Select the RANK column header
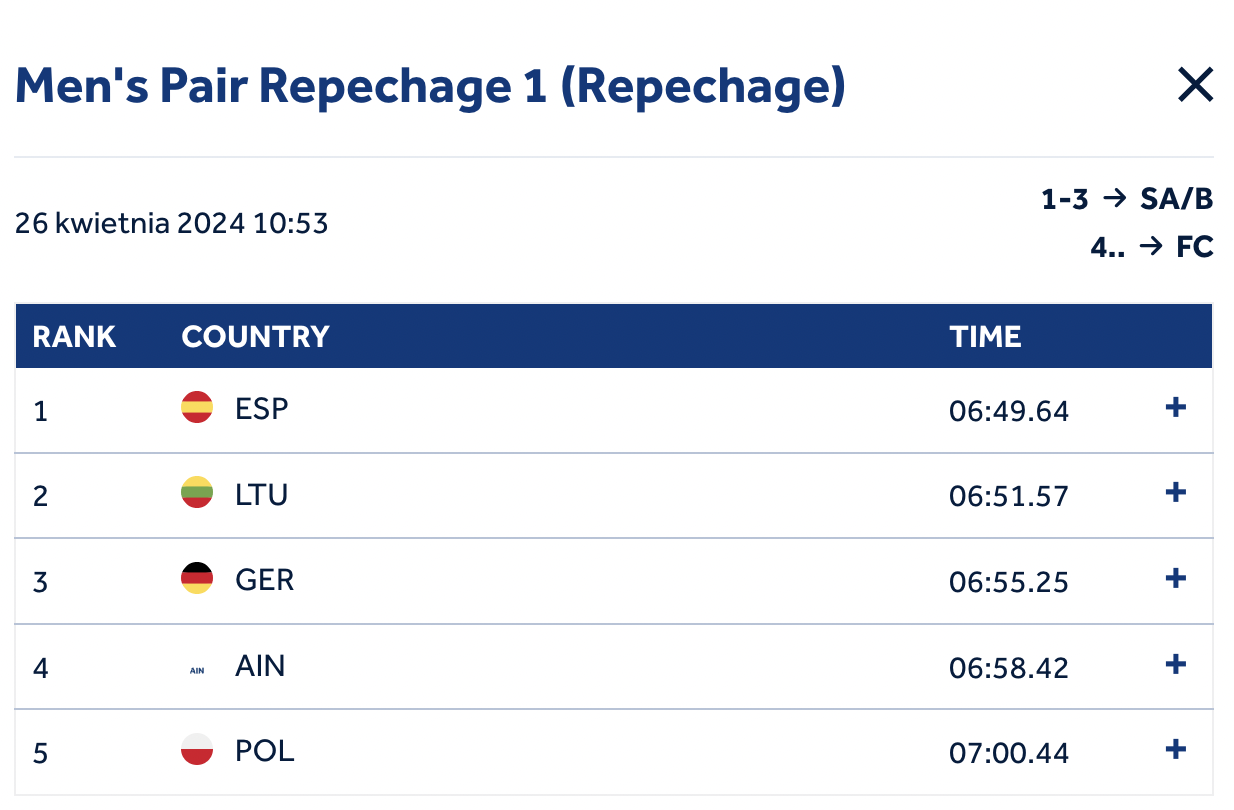 pos(75,337)
